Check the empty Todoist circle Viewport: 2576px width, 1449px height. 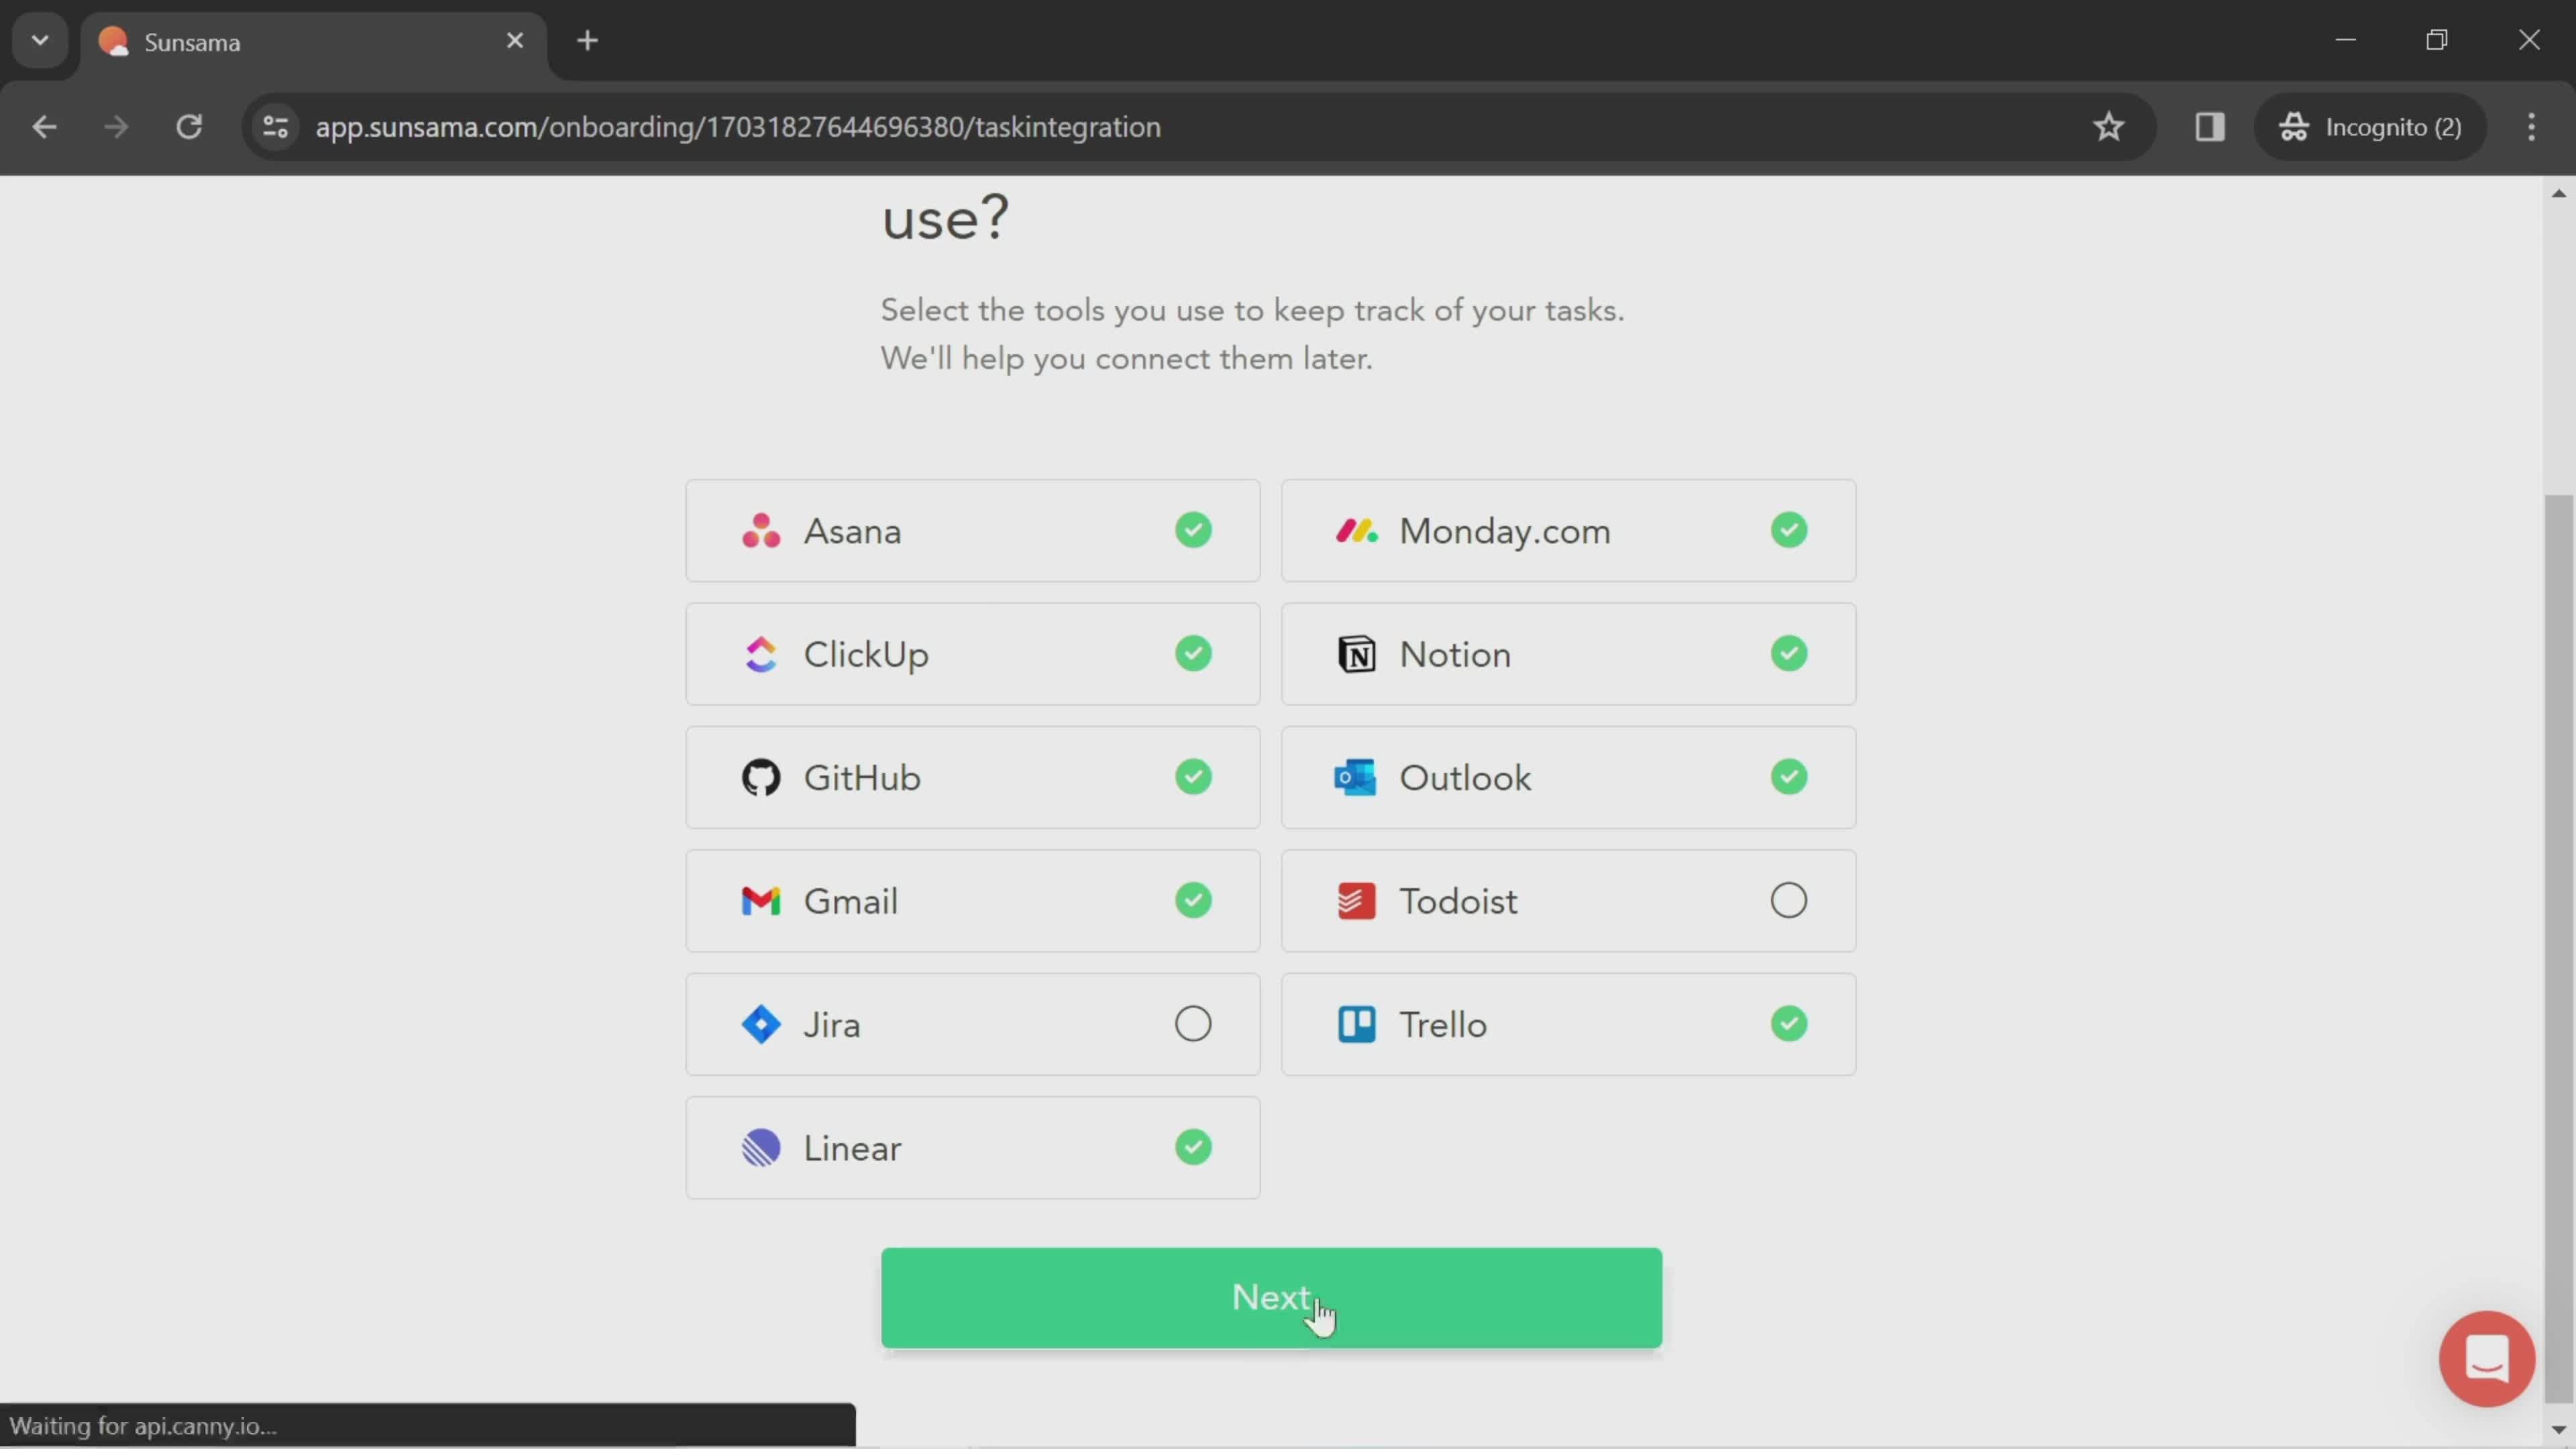(x=1789, y=901)
